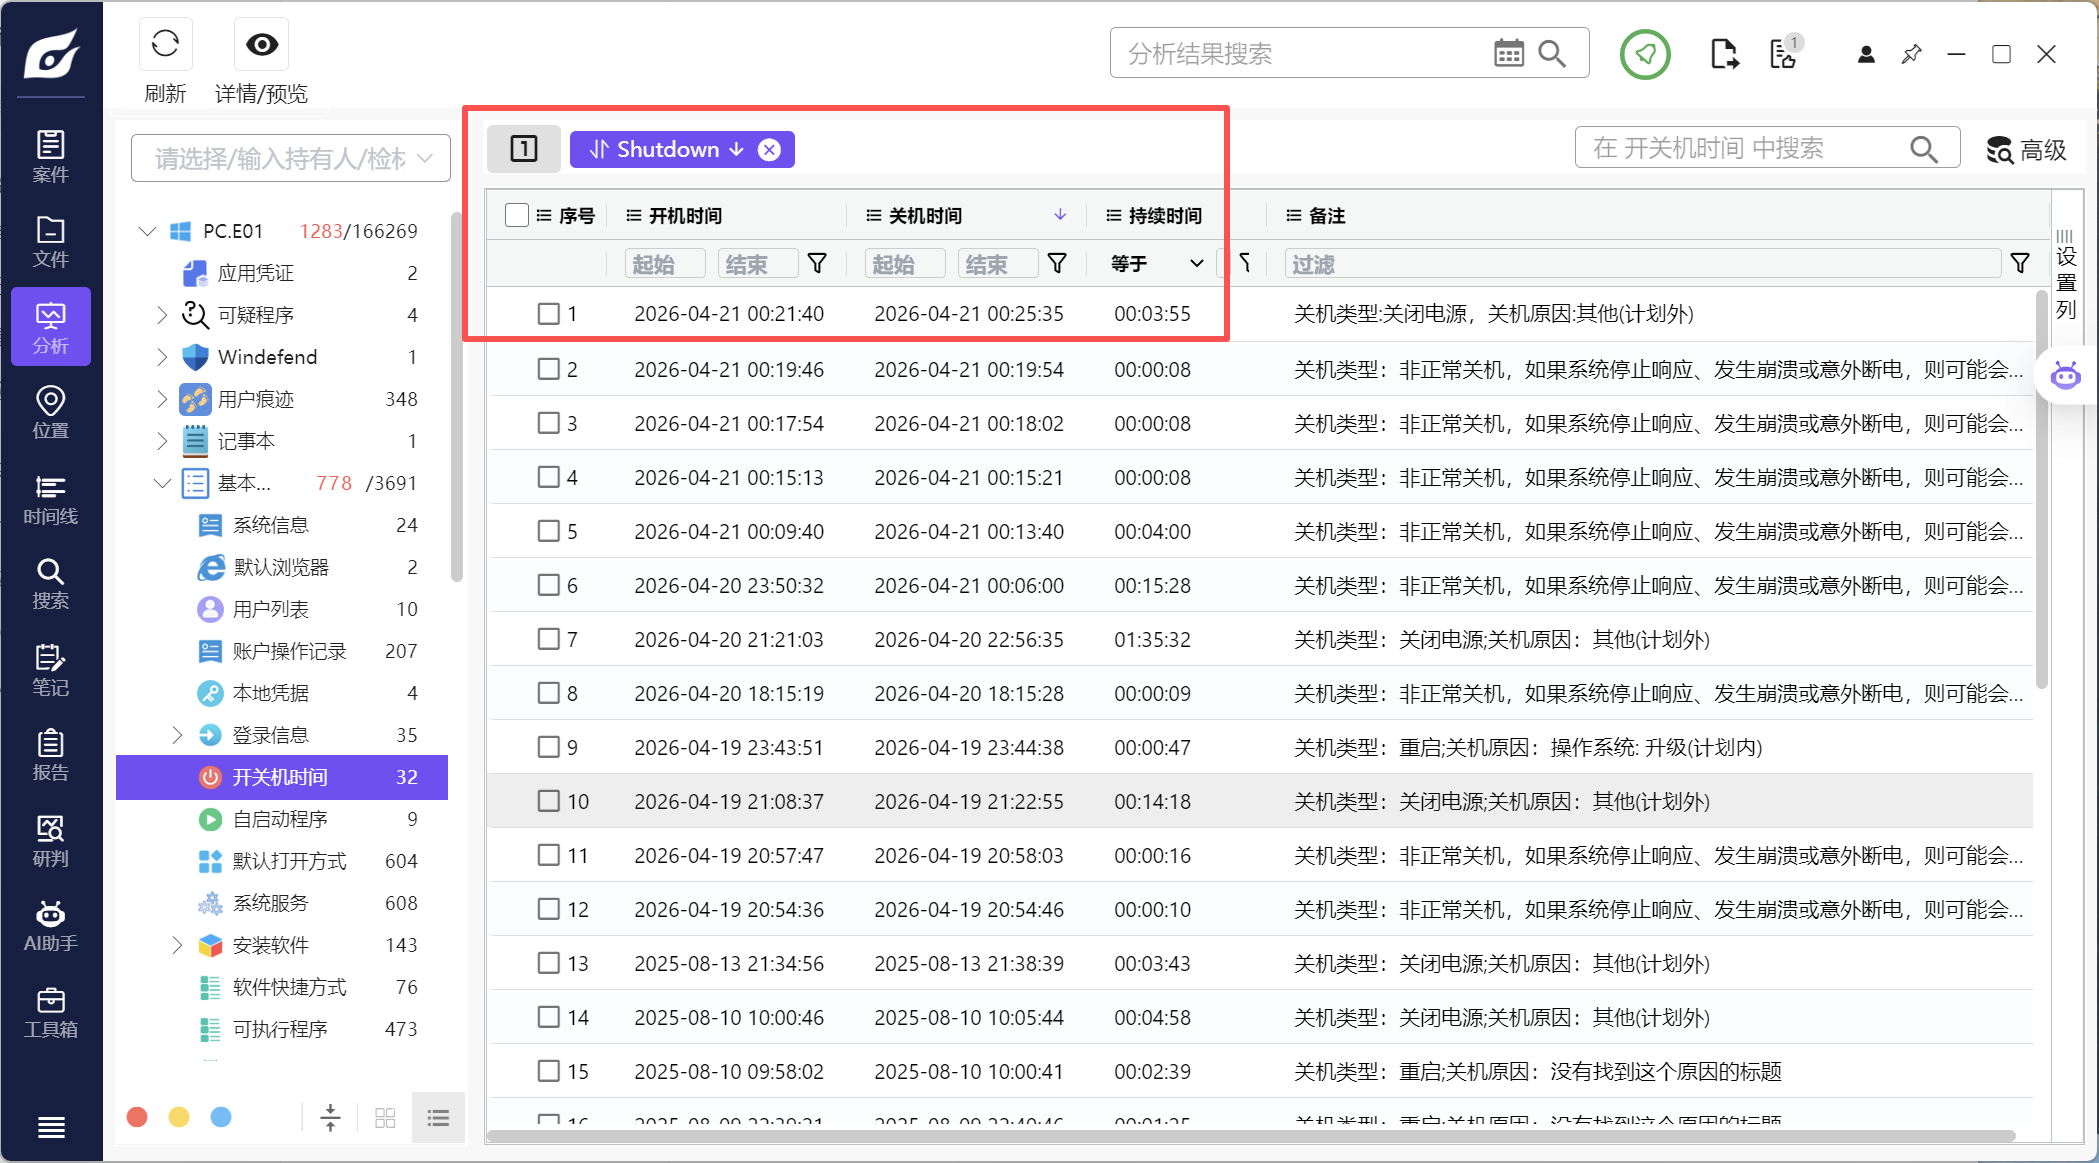Open the 详情/预览 eye icon
Image resolution: width=2099 pixels, height=1163 pixels.
(262, 44)
